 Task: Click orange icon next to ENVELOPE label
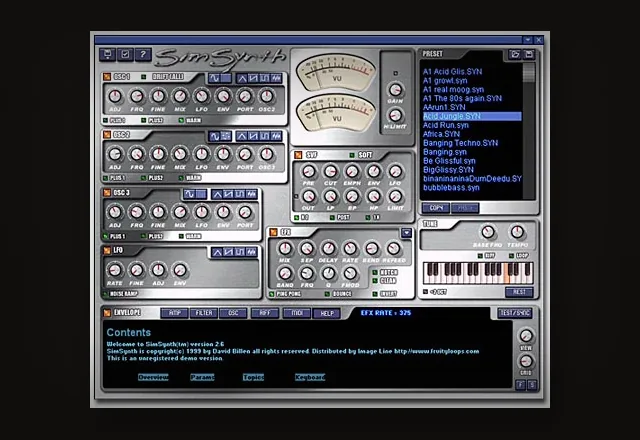(x=107, y=313)
